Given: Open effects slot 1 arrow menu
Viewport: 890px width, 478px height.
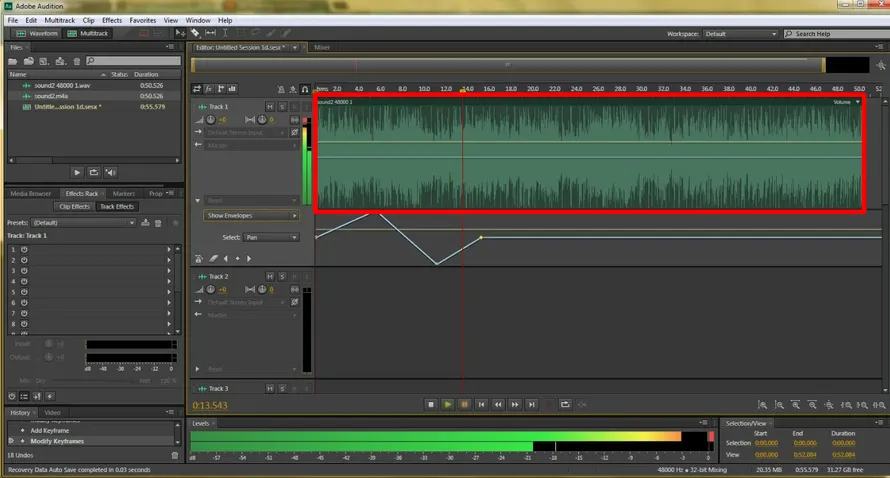Looking at the screenshot, I should [169, 250].
